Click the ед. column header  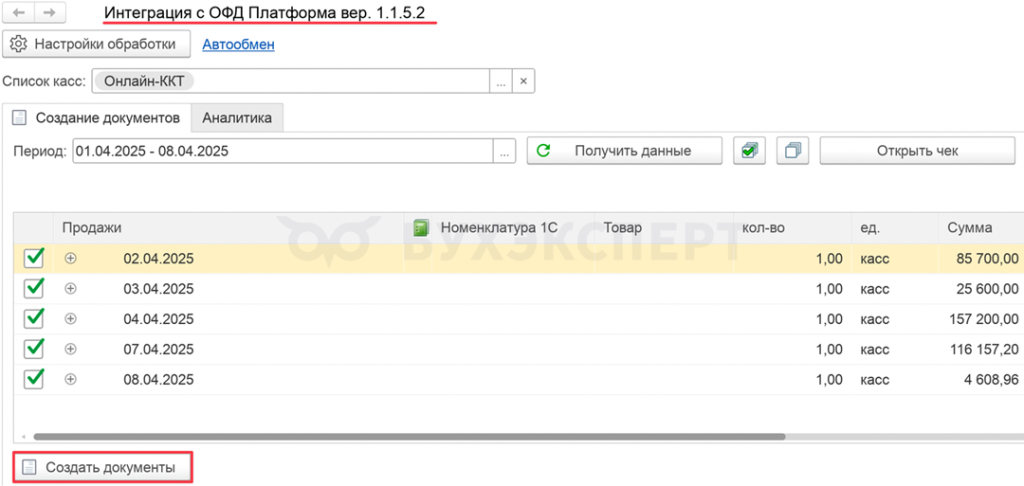click(x=895, y=228)
